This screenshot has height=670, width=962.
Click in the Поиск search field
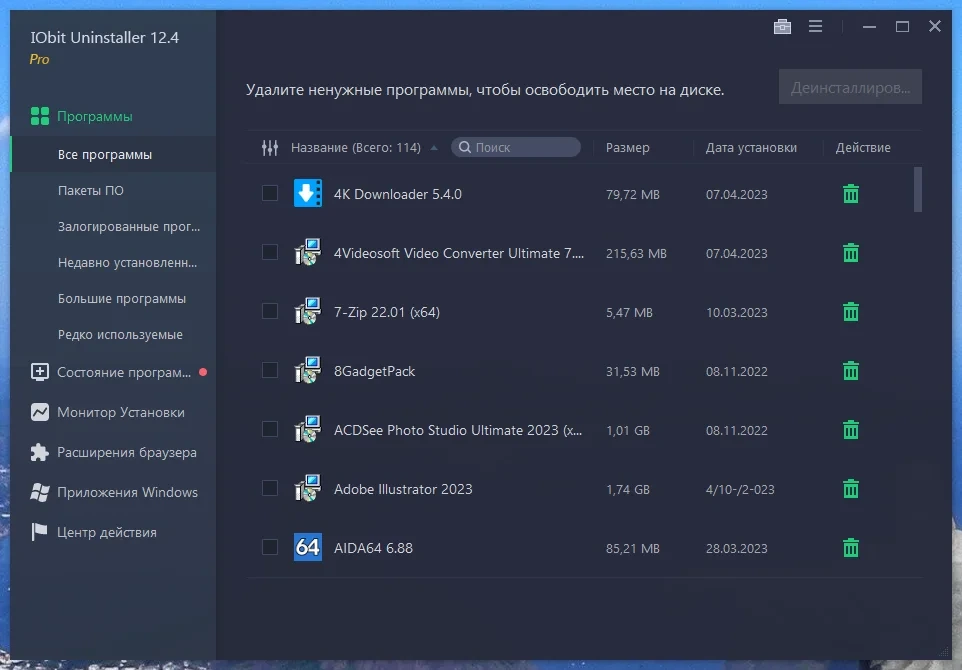[x=515, y=147]
